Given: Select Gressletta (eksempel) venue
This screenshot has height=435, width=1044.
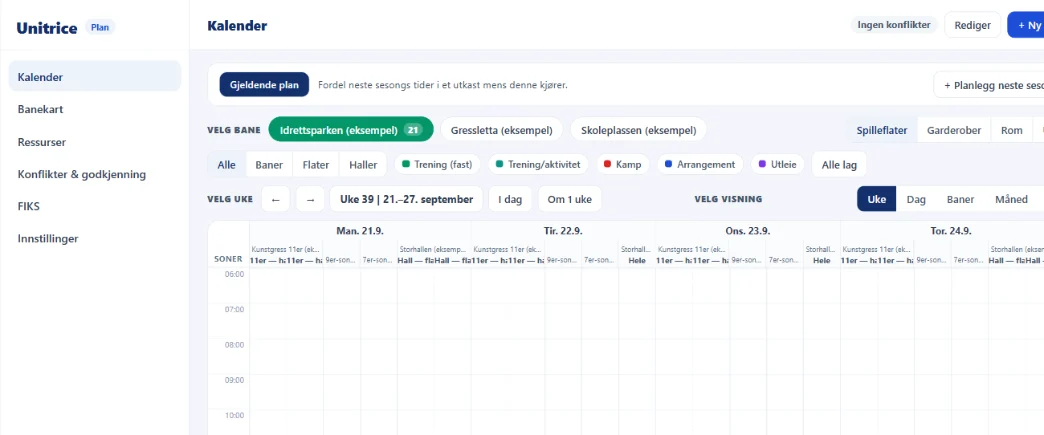Looking at the screenshot, I should pyautogui.click(x=501, y=130).
